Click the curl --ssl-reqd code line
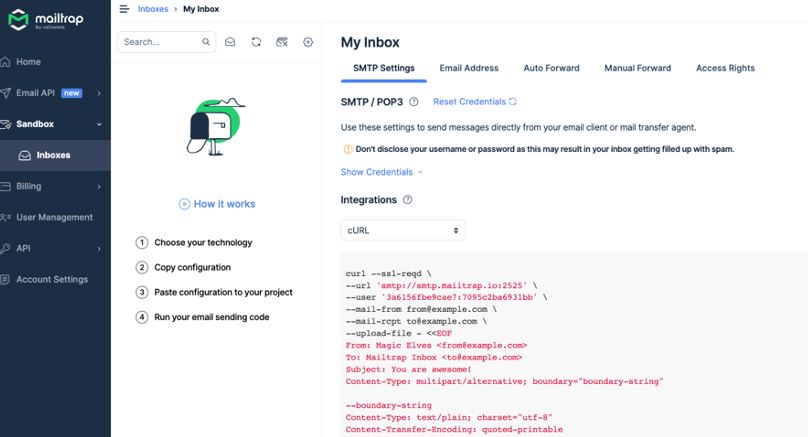This screenshot has height=437, width=808. pyautogui.click(x=389, y=274)
